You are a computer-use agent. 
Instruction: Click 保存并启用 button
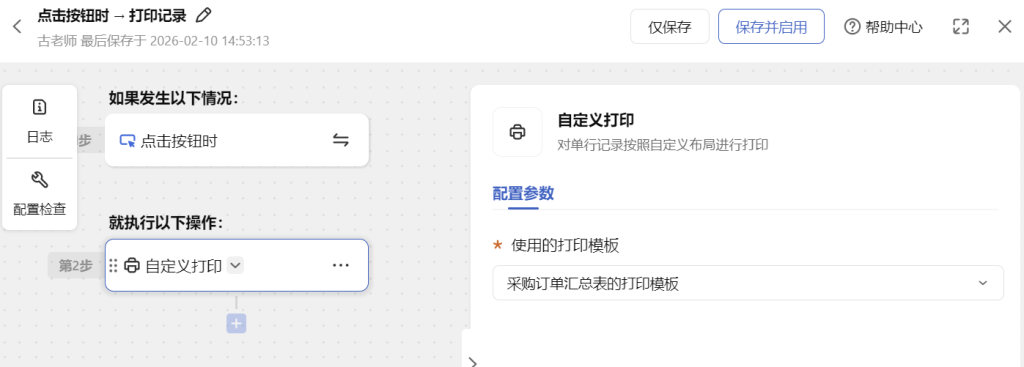click(x=771, y=27)
